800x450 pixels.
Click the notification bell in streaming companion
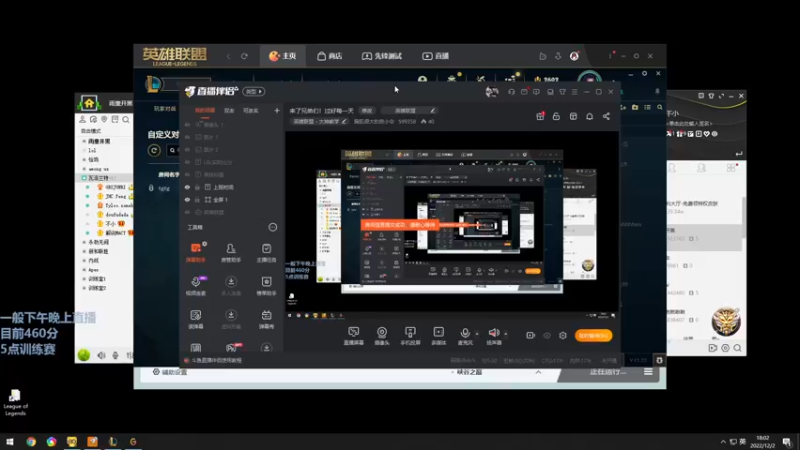[x=589, y=116]
